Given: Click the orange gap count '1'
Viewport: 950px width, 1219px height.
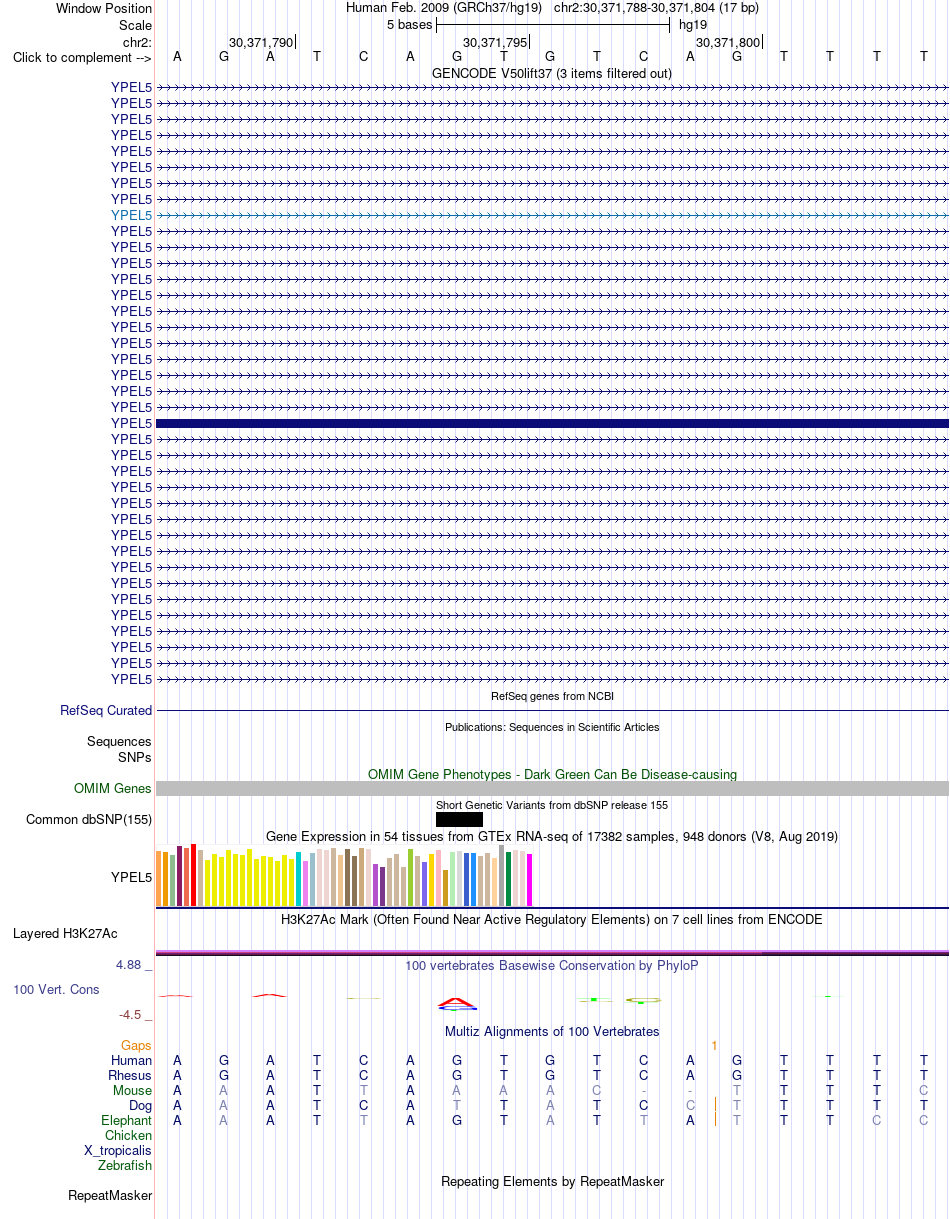Looking at the screenshot, I should [714, 1046].
